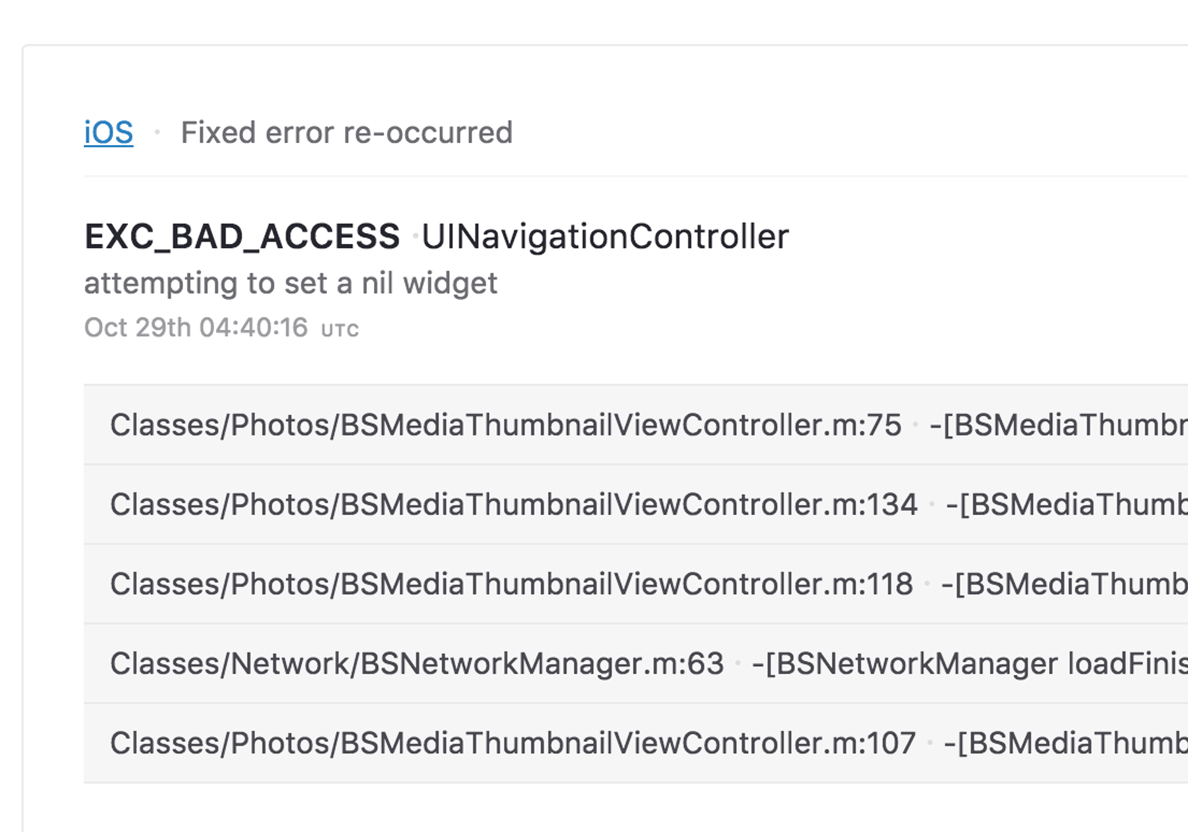Click the separator dot after the iOS link
1188x832 pixels.
(x=157, y=133)
